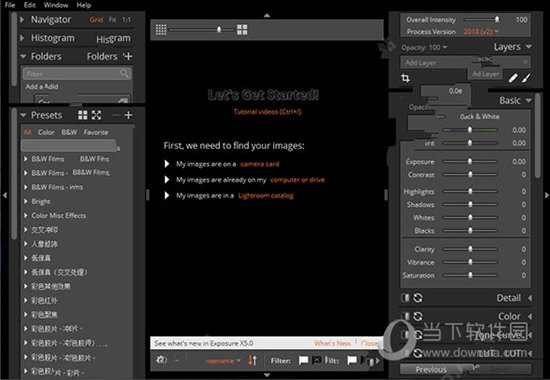Open the Window menu
The width and height of the screenshot is (550, 380).
[x=56, y=5]
